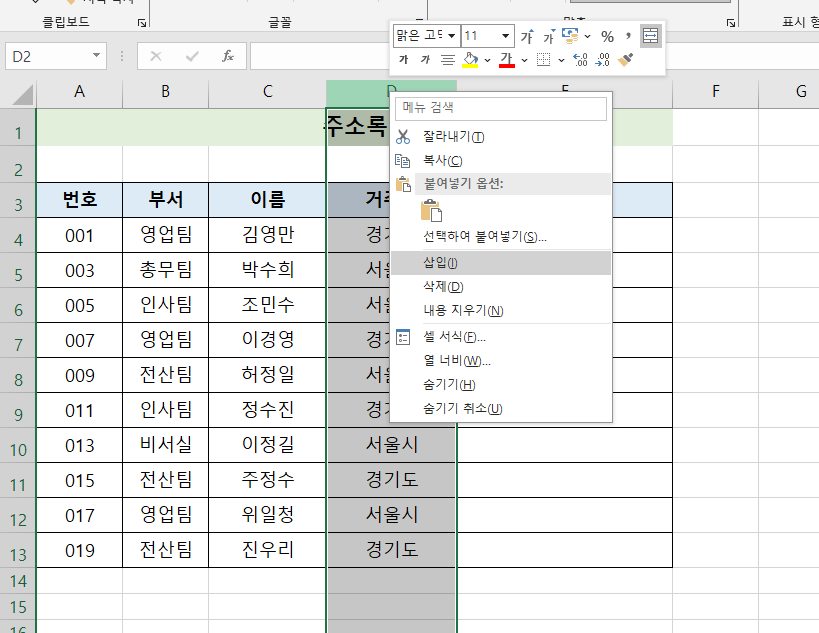Open the alignment group dialog launcher
Image resolution: width=819 pixels, height=633 pixels.
pos(731,22)
